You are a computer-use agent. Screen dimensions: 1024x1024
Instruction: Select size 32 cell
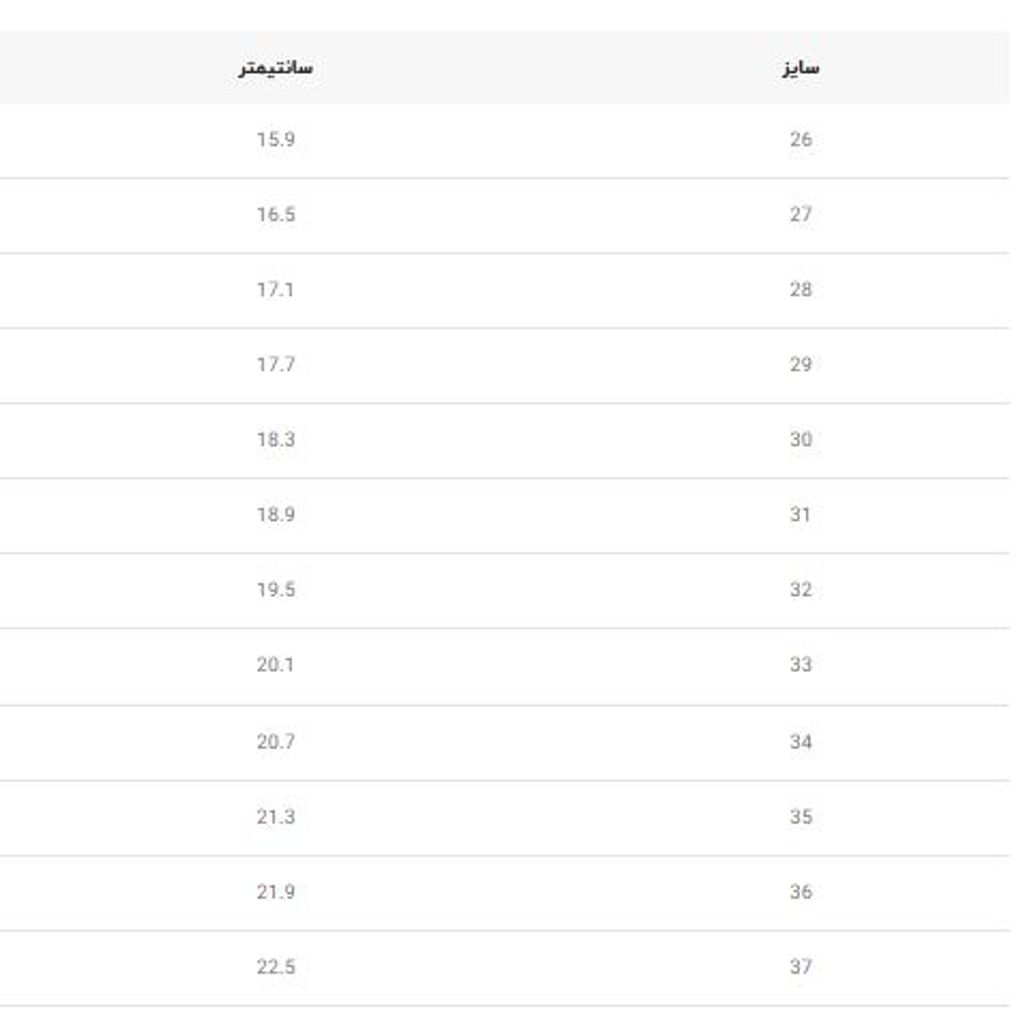click(x=800, y=590)
